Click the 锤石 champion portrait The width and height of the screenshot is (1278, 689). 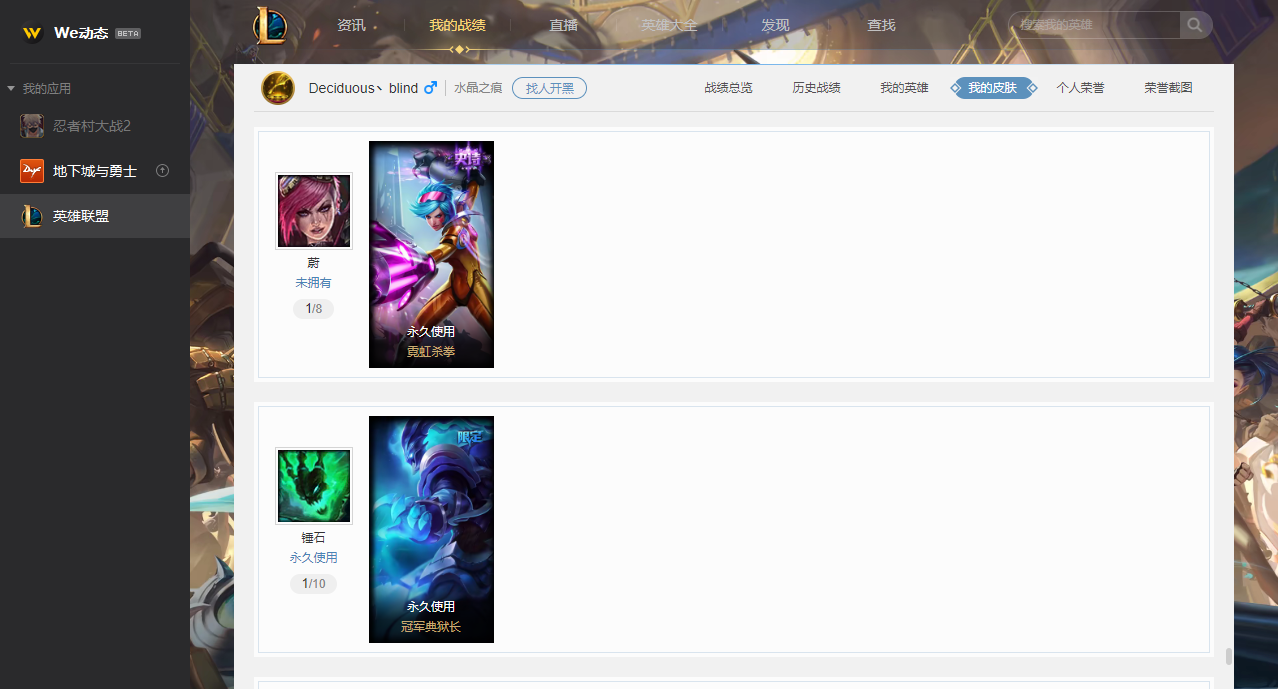(x=314, y=486)
